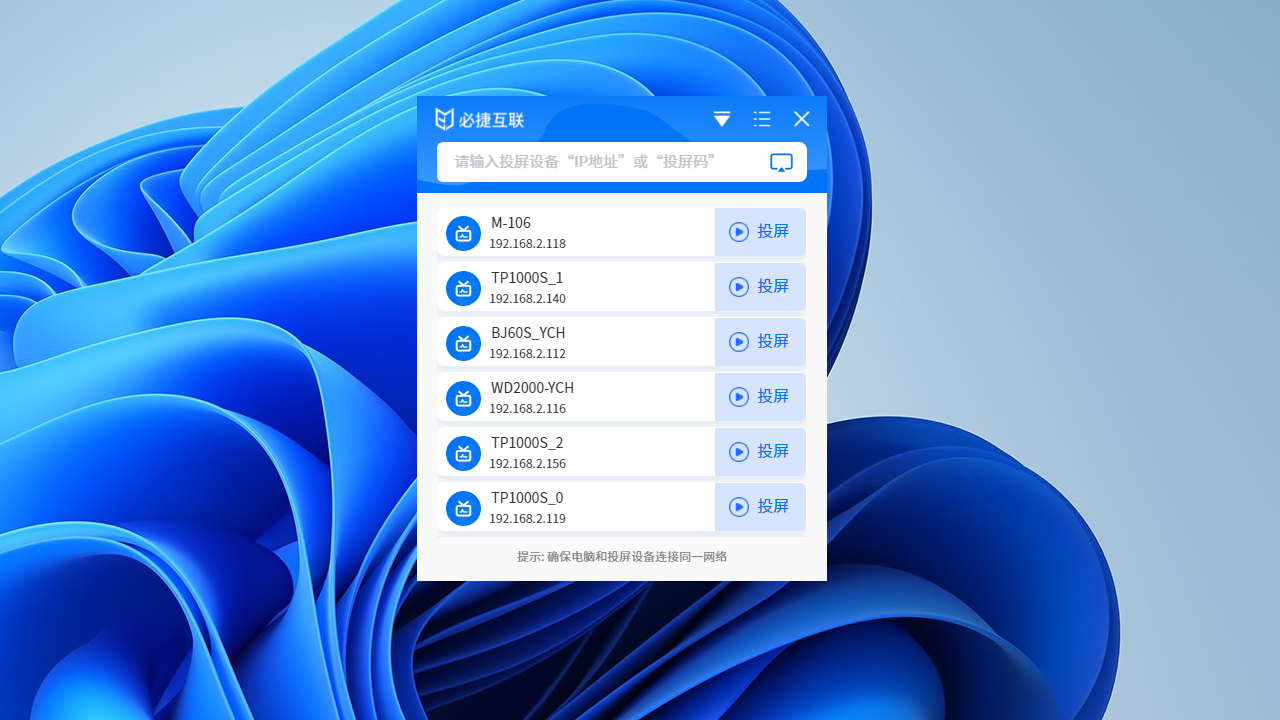Start 投屏 to TP1000S_1
Image resolution: width=1280 pixels, height=720 pixels.
click(760, 287)
